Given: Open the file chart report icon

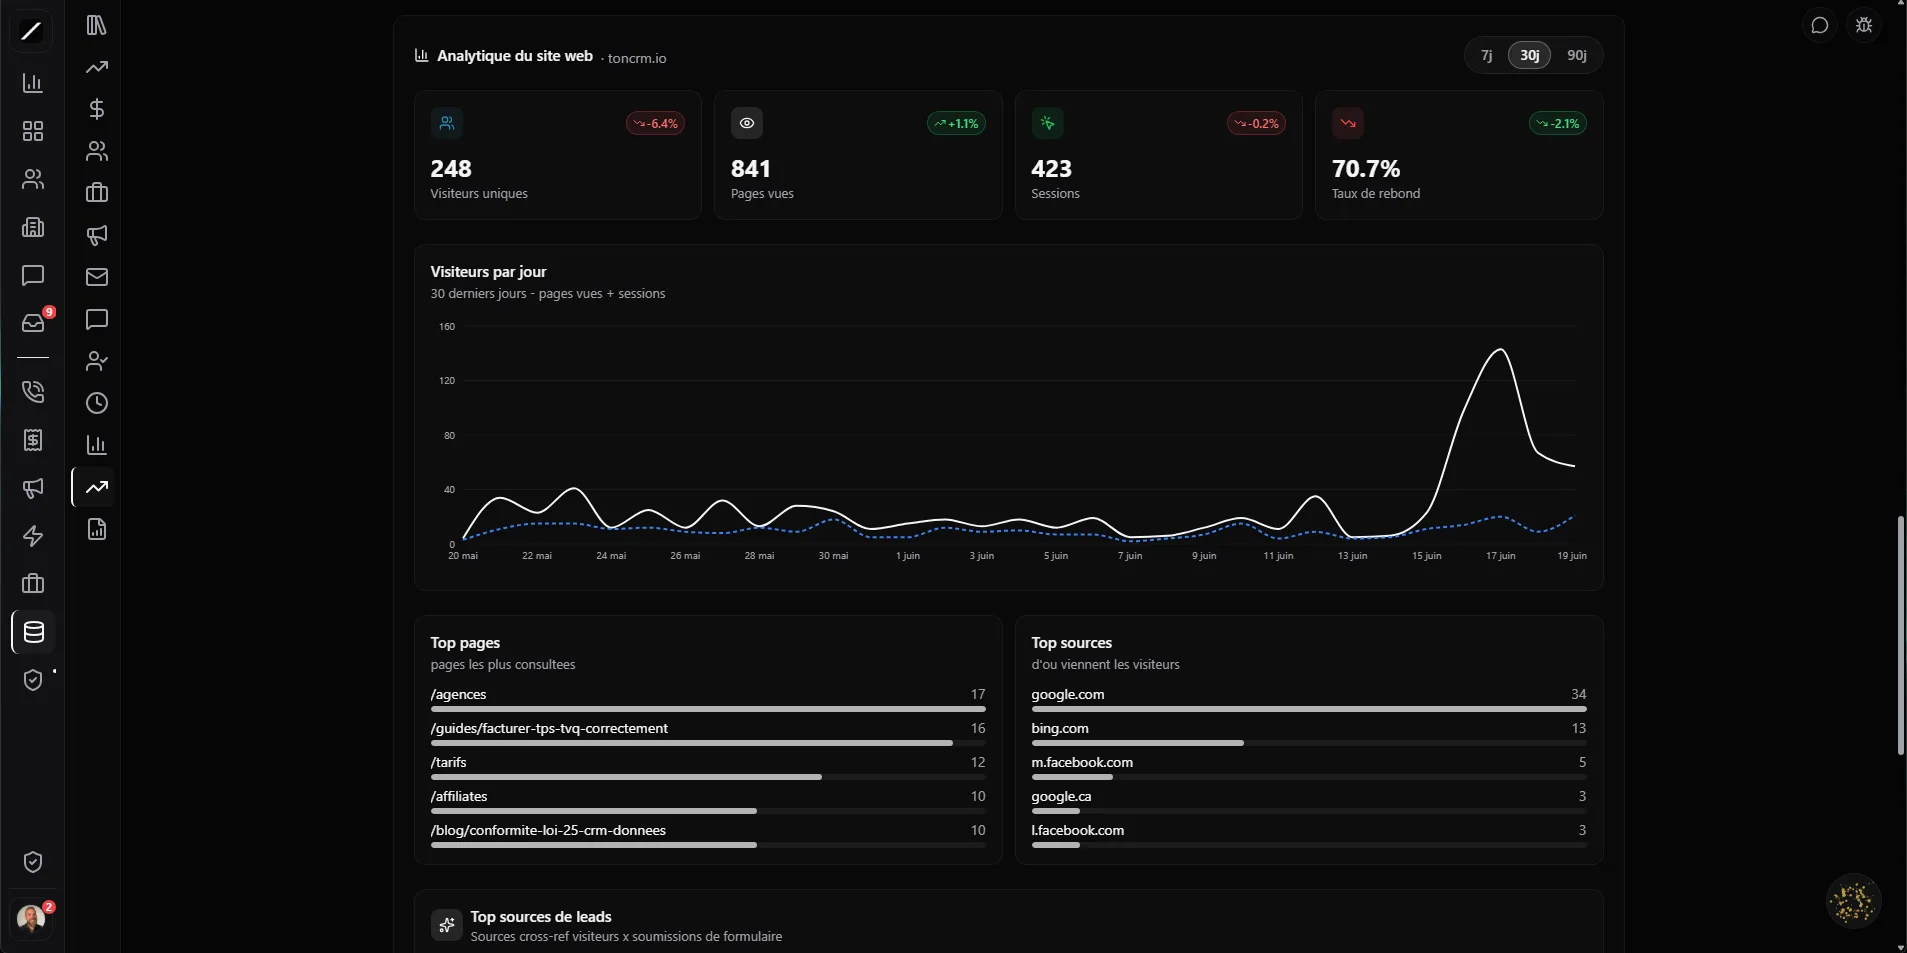Looking at the screenshot, I should point(97,529).
